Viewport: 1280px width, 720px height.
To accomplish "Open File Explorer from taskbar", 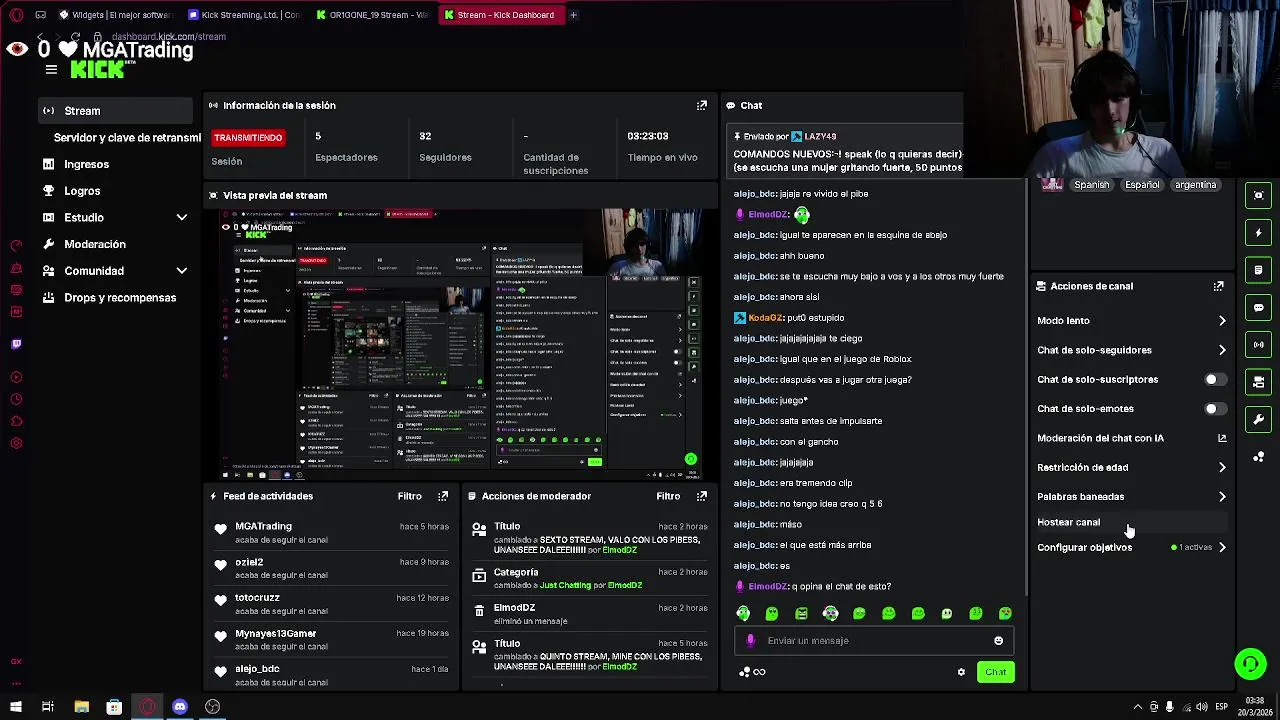I will coord(82,707).
